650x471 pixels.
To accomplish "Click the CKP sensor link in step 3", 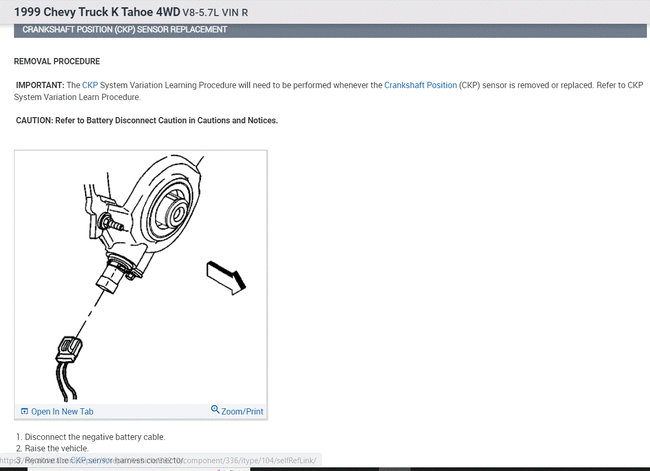I will point(91,460).
